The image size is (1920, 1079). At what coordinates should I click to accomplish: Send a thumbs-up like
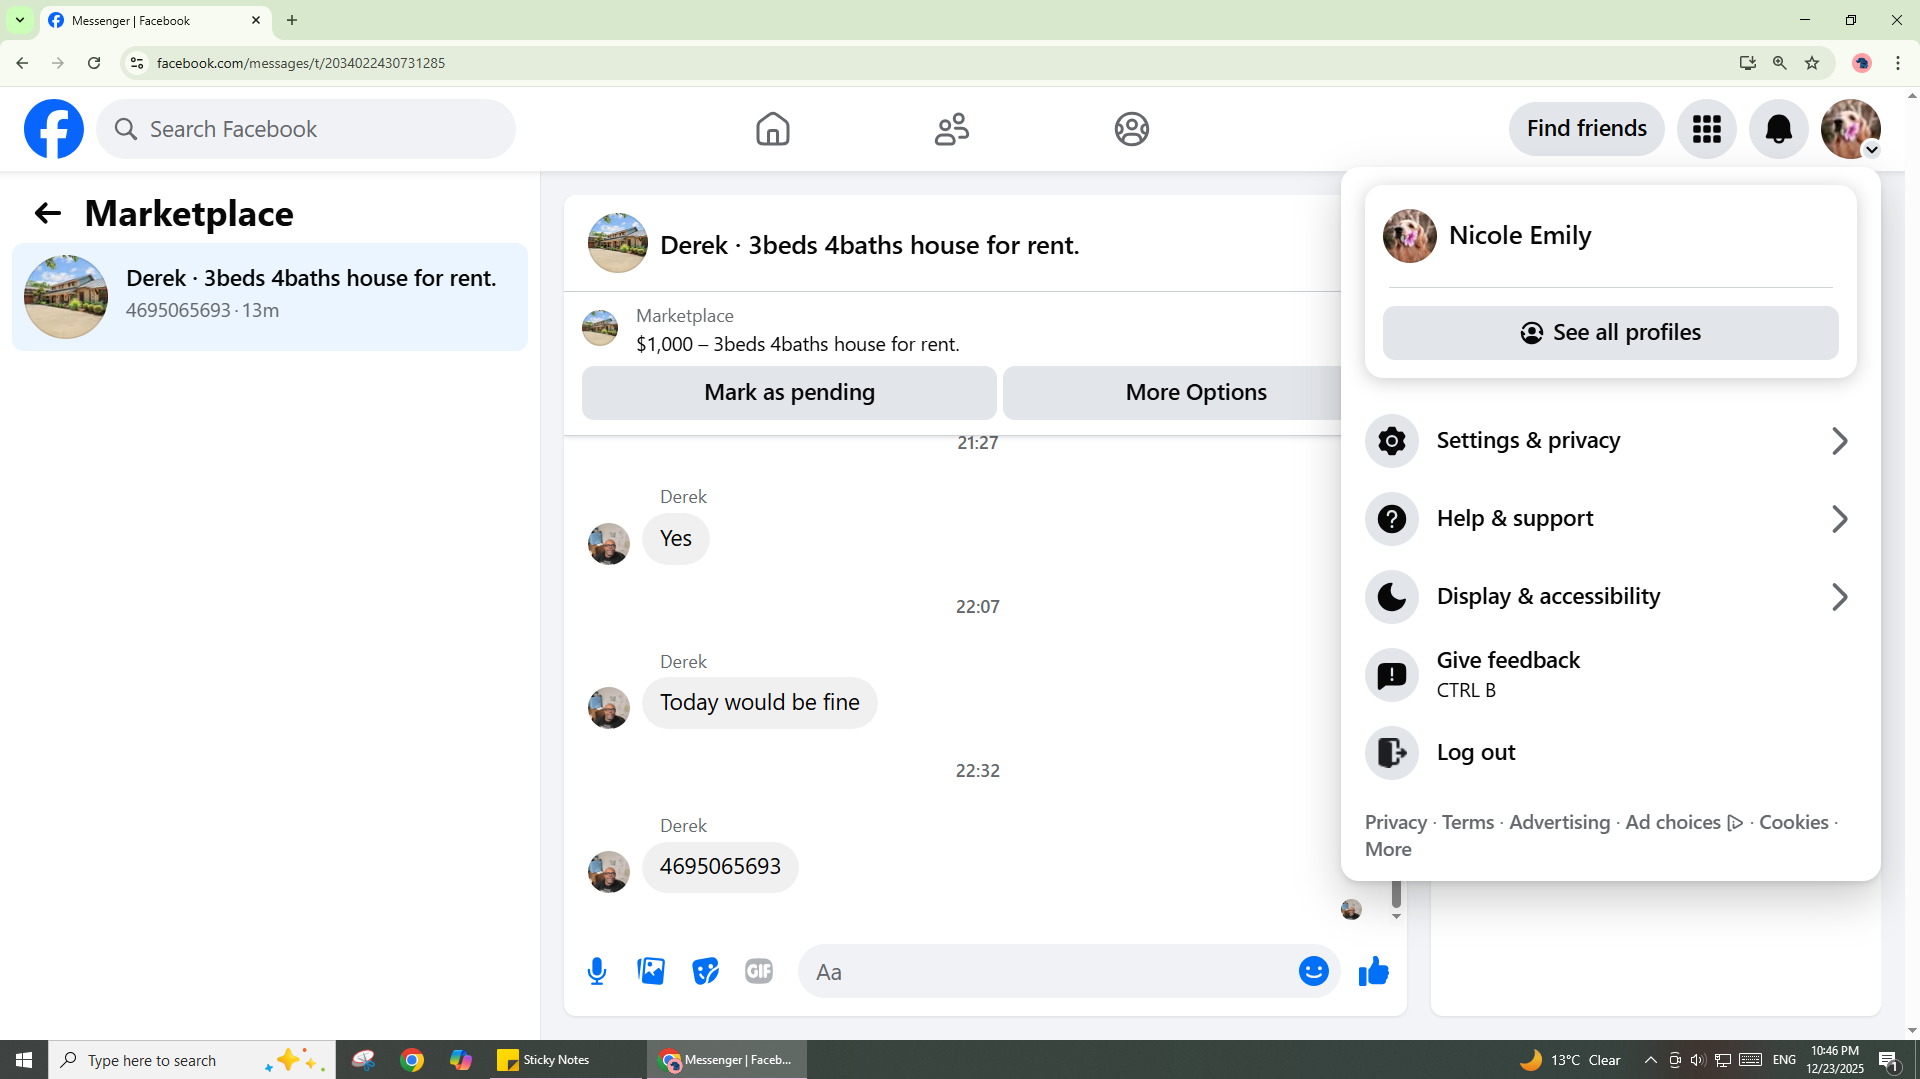[1373, 971]
